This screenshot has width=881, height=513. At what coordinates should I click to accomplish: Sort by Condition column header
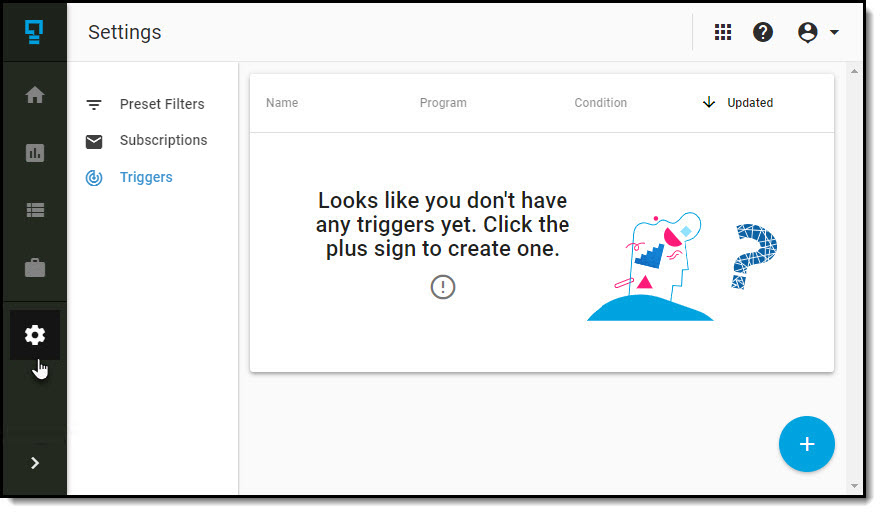(x=600, y=103)
